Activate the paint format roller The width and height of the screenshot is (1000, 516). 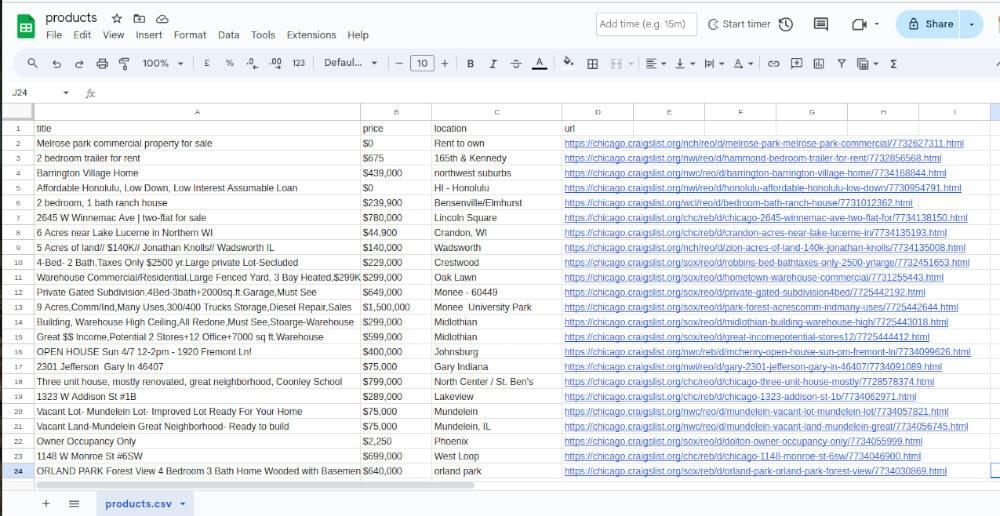[124, 63]
